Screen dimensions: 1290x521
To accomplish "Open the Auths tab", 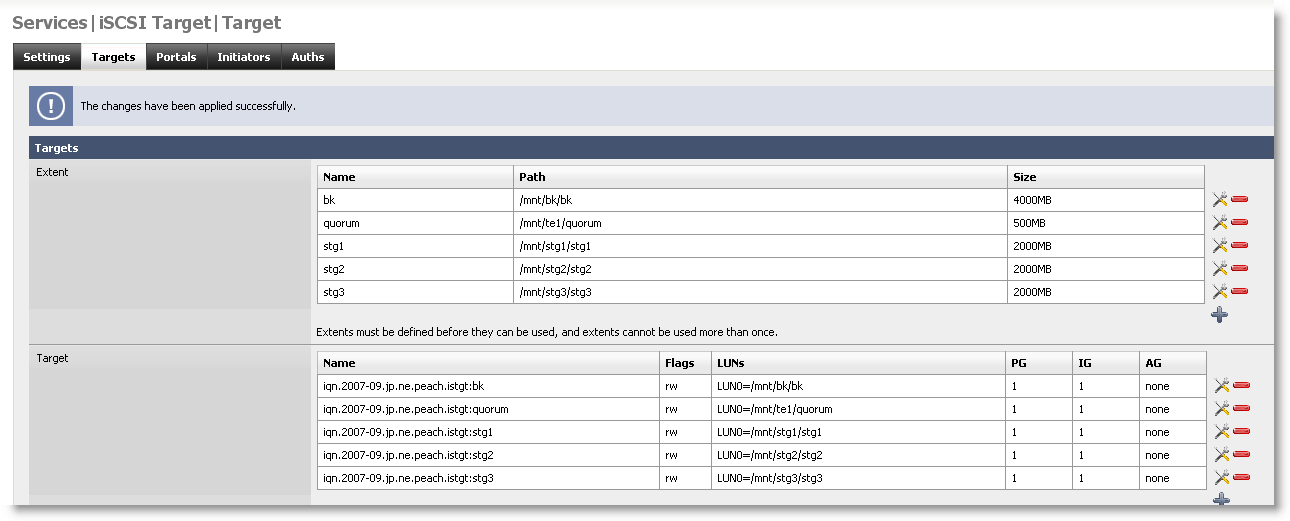I will (x=308, y=57).
